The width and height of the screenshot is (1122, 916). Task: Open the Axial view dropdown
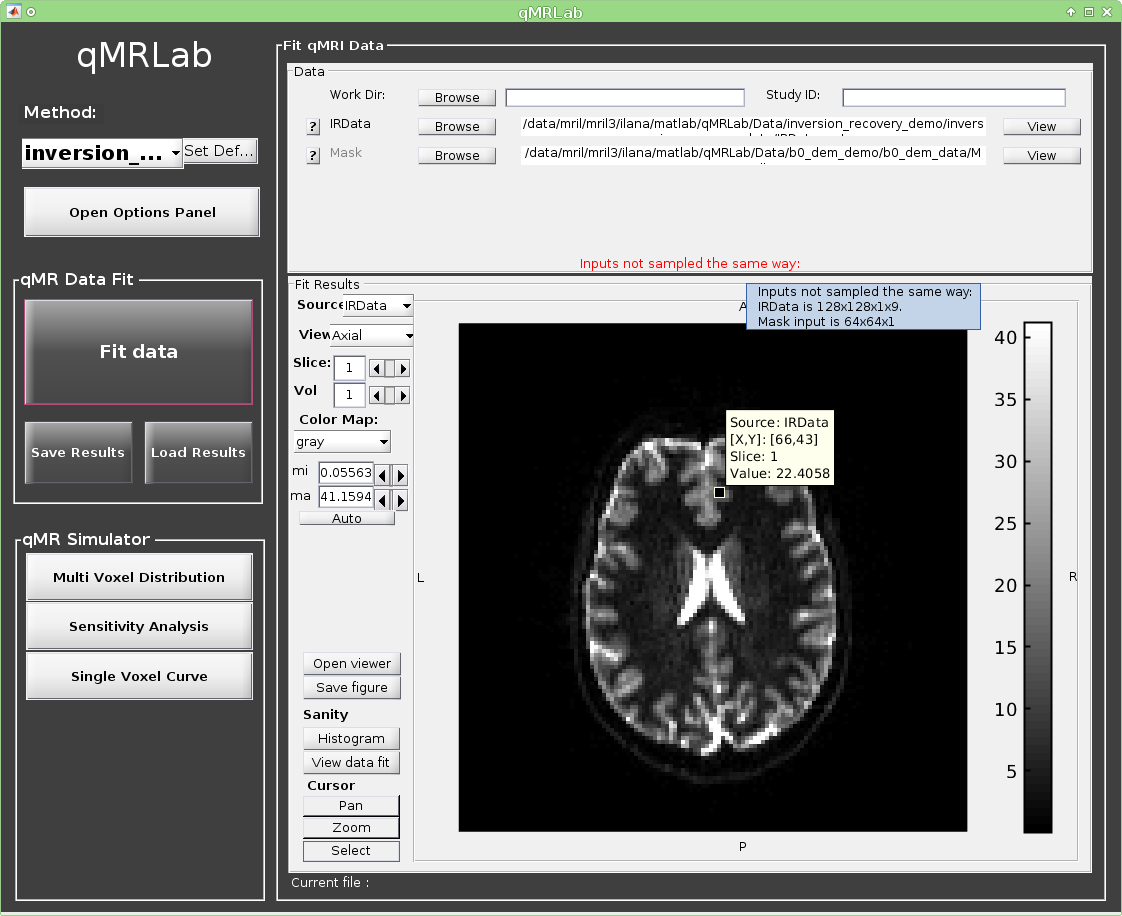click(372, 335)
